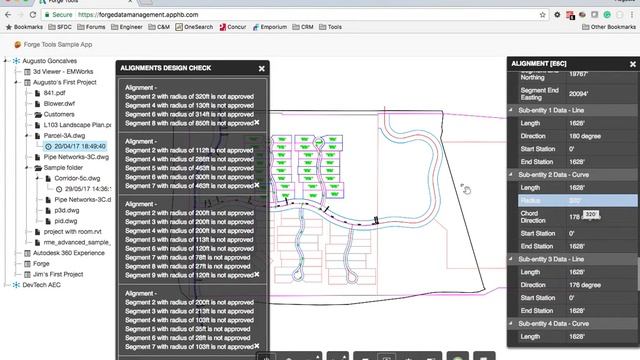Select the Forge project
The image size is (640, 360).
click(x=41, y=264)
